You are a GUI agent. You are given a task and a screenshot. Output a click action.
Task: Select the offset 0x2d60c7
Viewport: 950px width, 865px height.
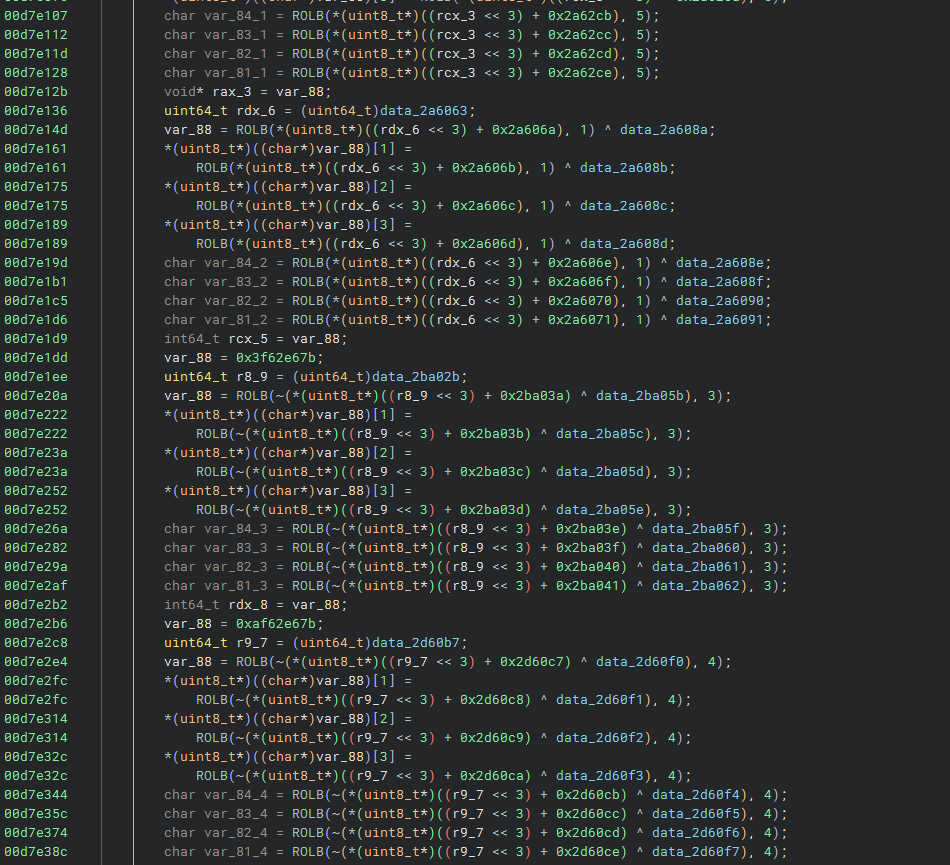(532, 661)
